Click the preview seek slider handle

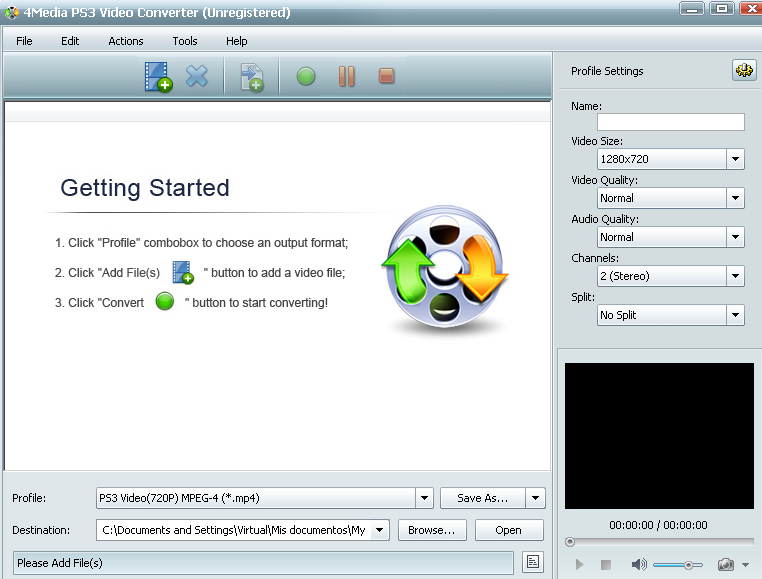pyautogui.click(x=570, y=542)
